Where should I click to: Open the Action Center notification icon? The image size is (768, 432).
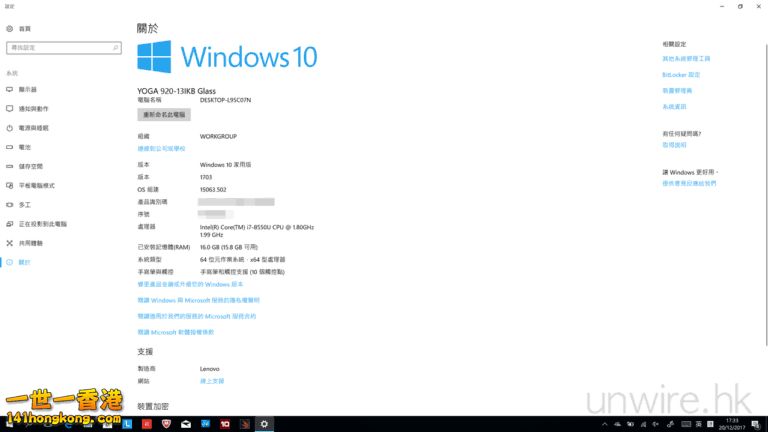[756, 424]
